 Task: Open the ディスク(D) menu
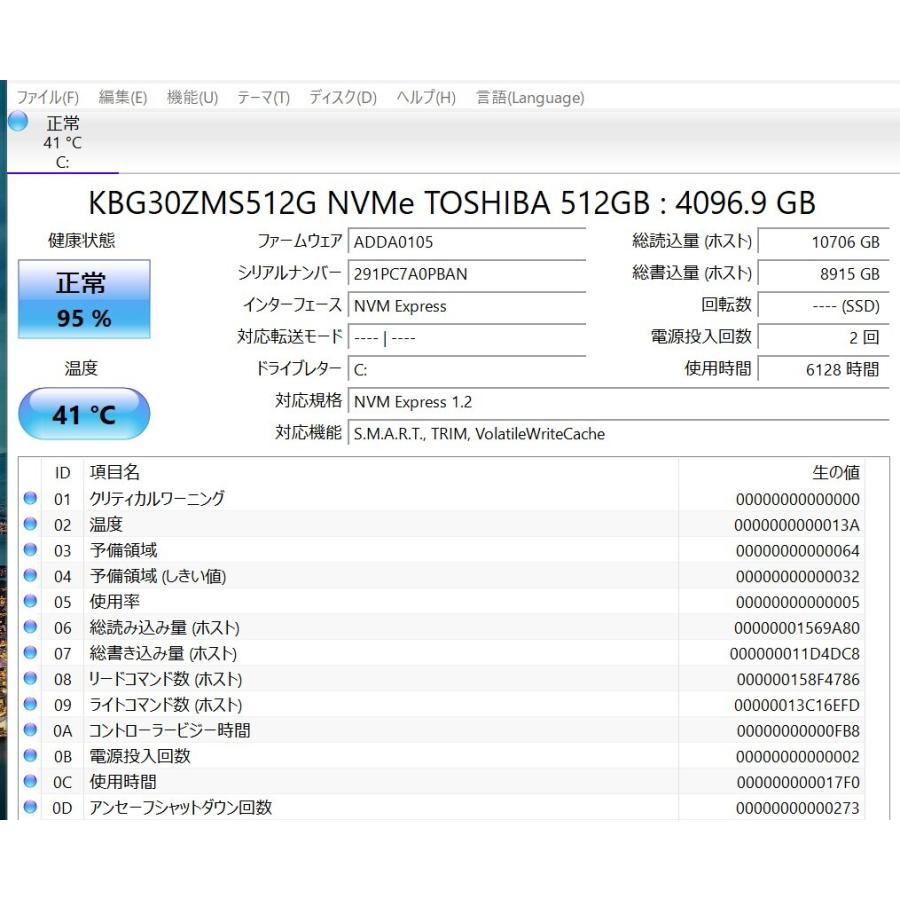(x=343, y=98)
